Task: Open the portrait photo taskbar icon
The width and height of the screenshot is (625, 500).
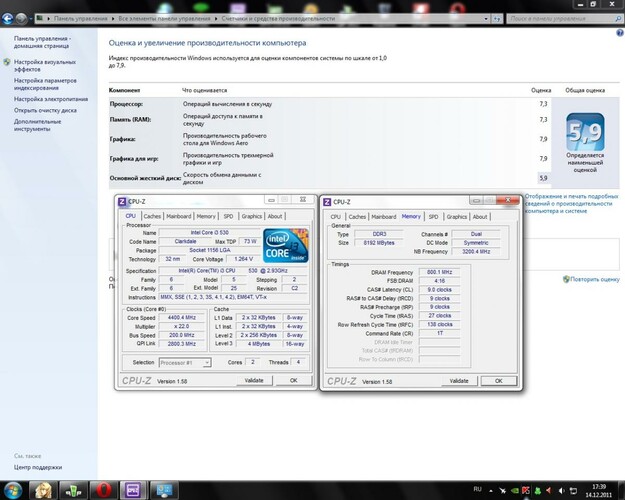Action: [x=43, y=490]
